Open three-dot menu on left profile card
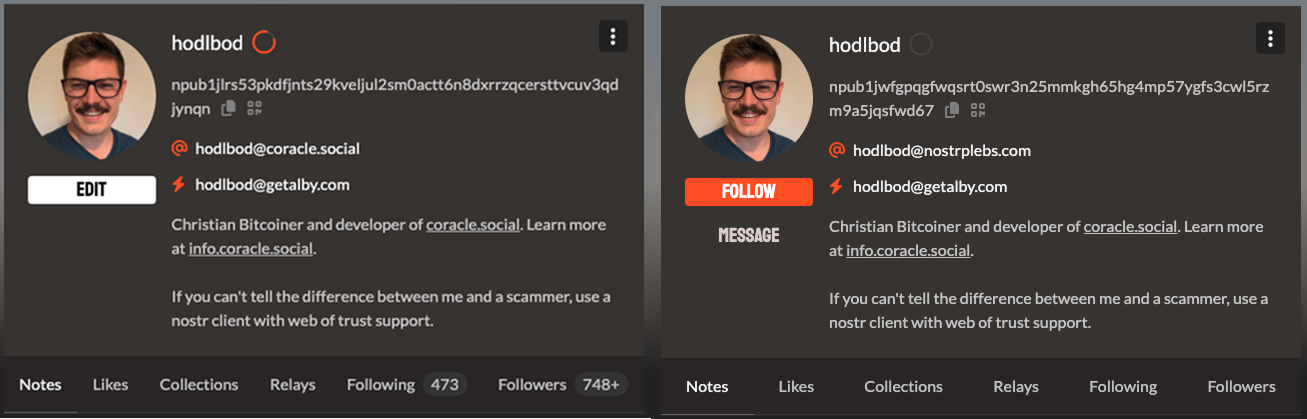 613,37
